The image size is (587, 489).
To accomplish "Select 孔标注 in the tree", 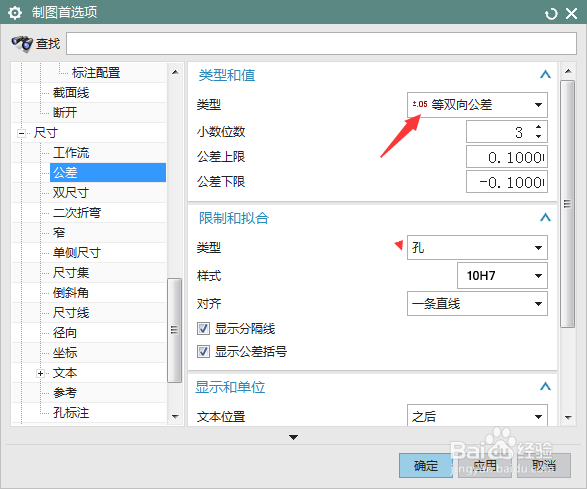I will pyautogui.click(x=71, y=413).
